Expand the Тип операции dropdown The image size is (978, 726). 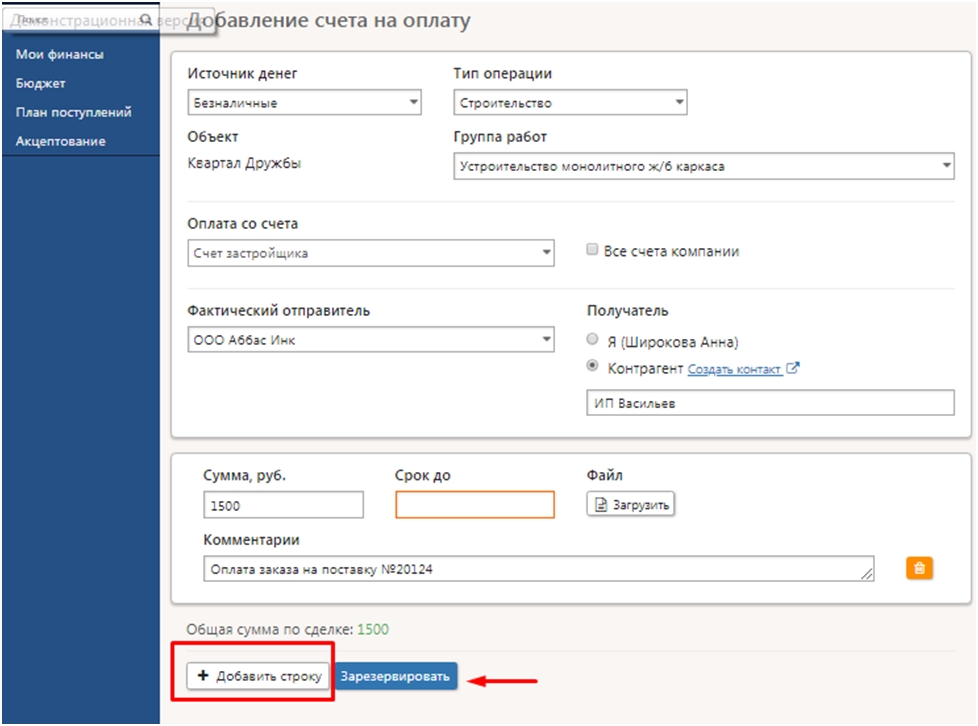tap(570, 103)
